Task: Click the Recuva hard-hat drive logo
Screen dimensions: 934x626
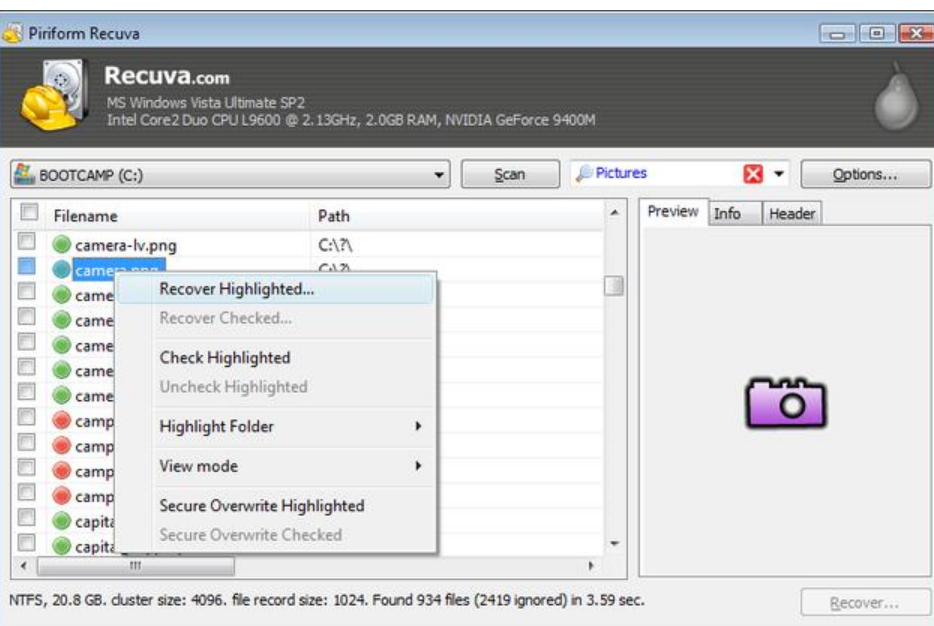Action: tap(54, 95)
